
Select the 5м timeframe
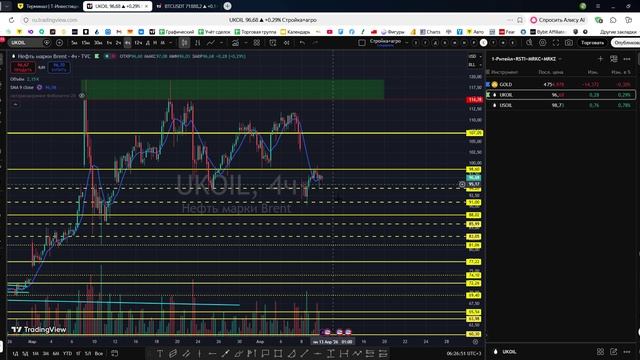coord(74,43)
